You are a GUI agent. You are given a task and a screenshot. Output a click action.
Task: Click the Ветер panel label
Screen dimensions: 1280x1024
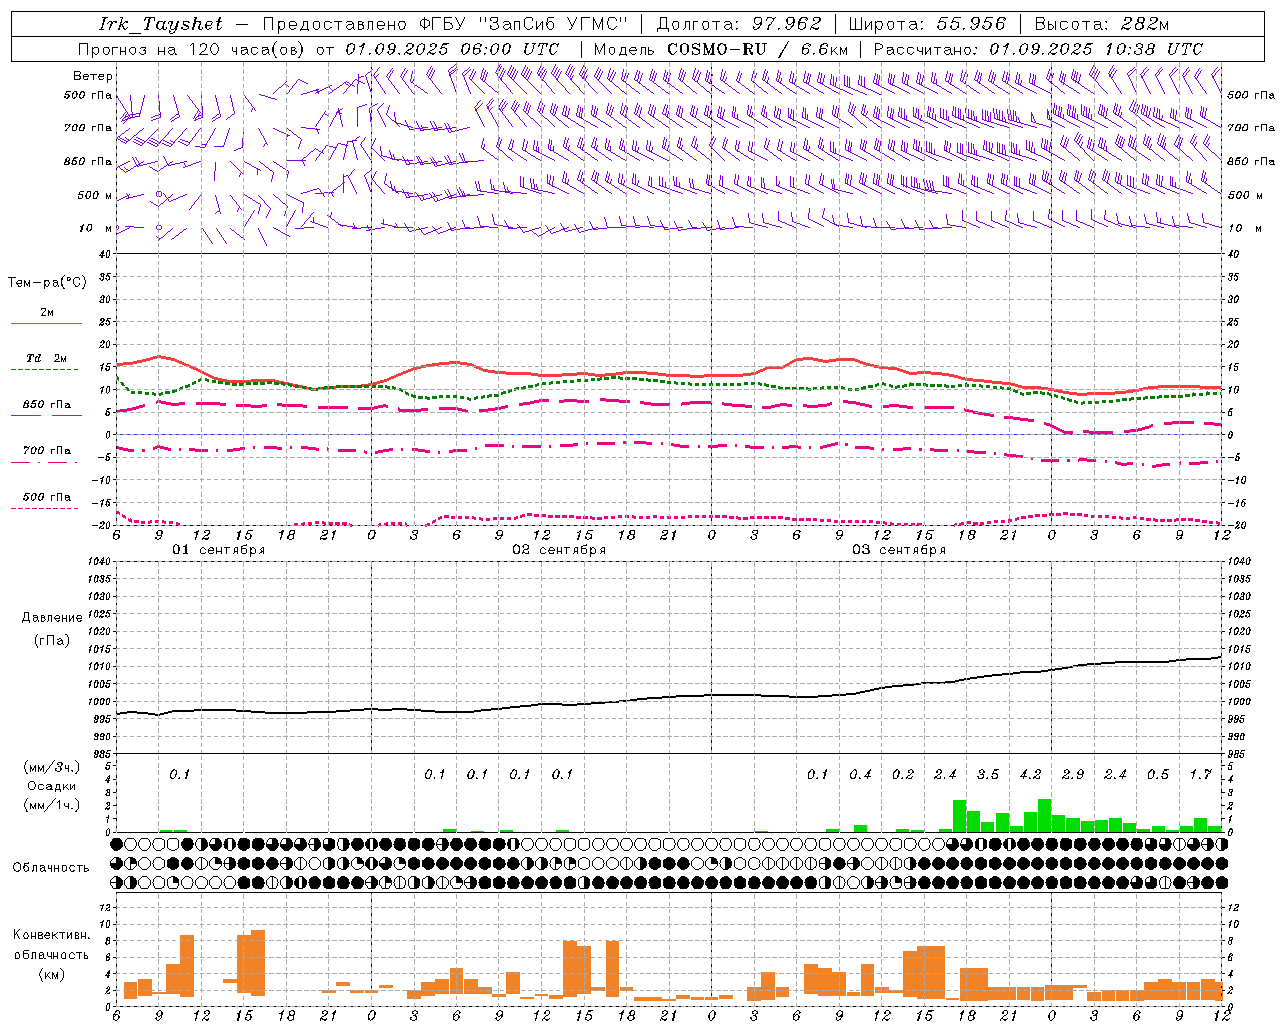pyautogui.click(x=93, y=76)
